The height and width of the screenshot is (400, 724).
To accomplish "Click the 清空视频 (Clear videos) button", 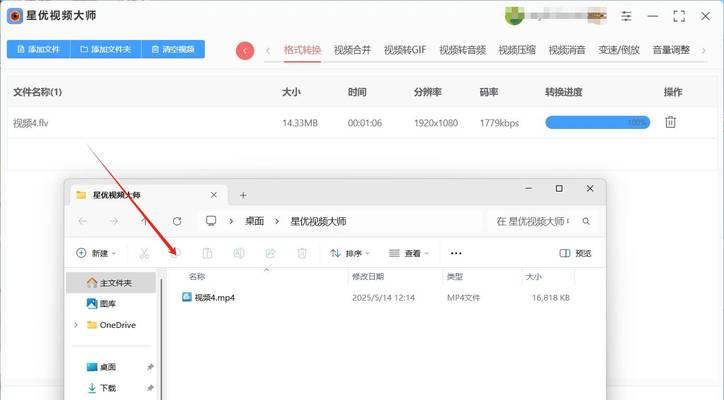I will [173, 49].
